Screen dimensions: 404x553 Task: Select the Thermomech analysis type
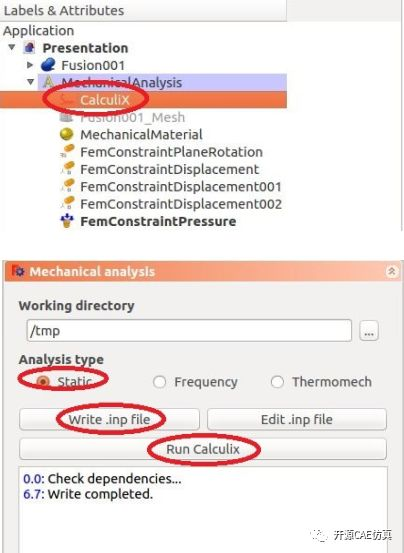point(277,382)
